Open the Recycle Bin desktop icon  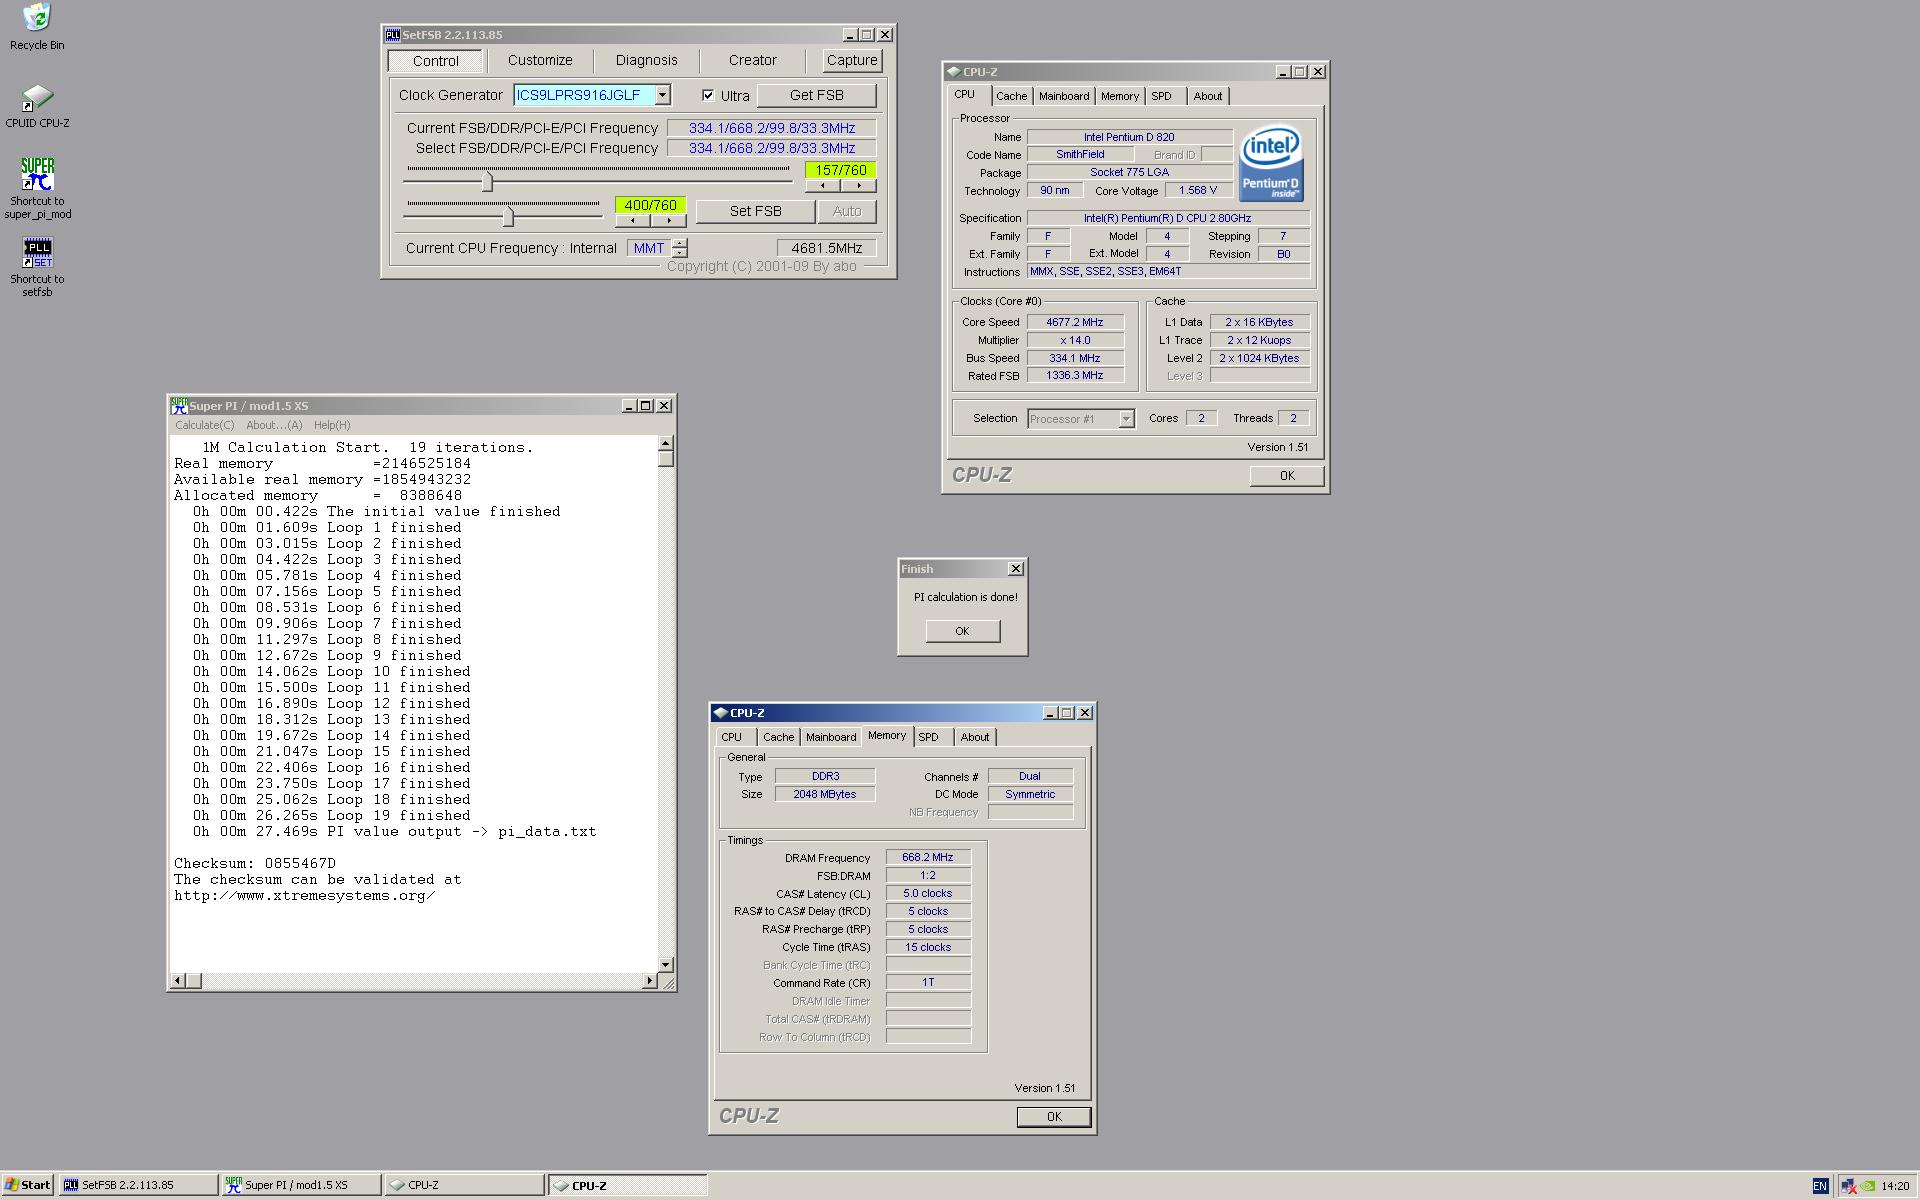[x=37, y=18]
